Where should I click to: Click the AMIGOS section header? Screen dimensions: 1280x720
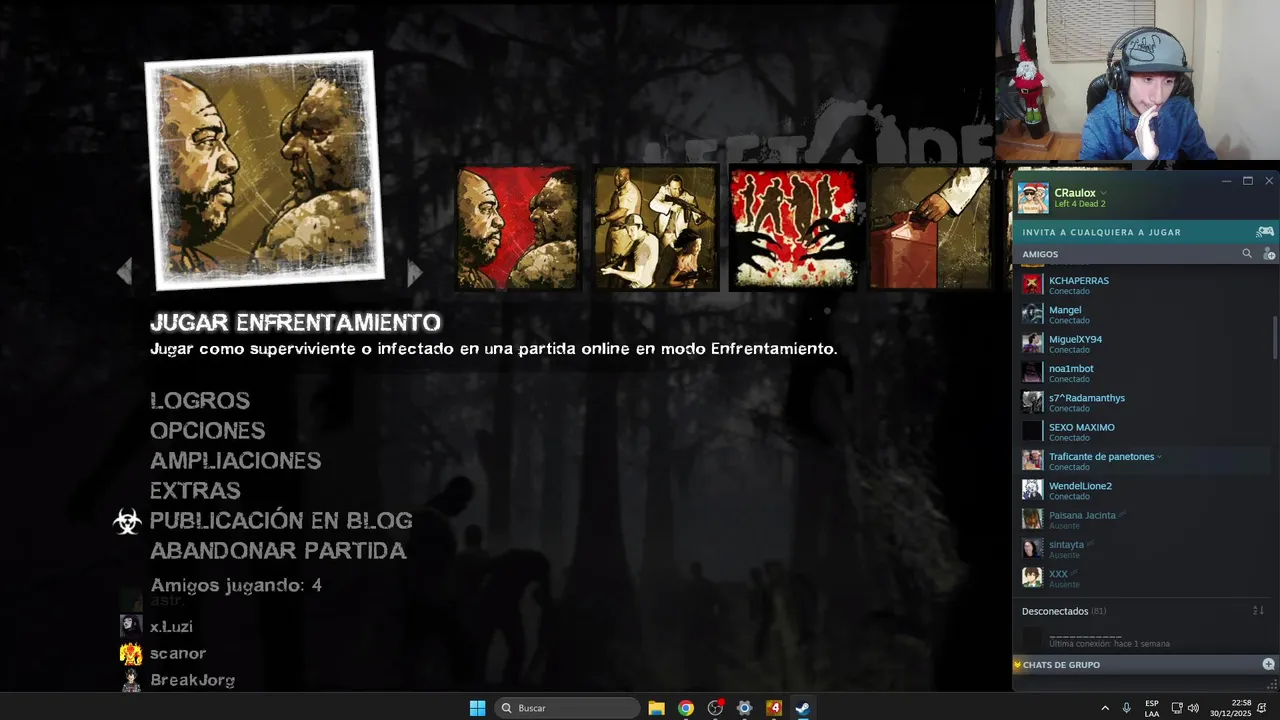click(1040, 254)
